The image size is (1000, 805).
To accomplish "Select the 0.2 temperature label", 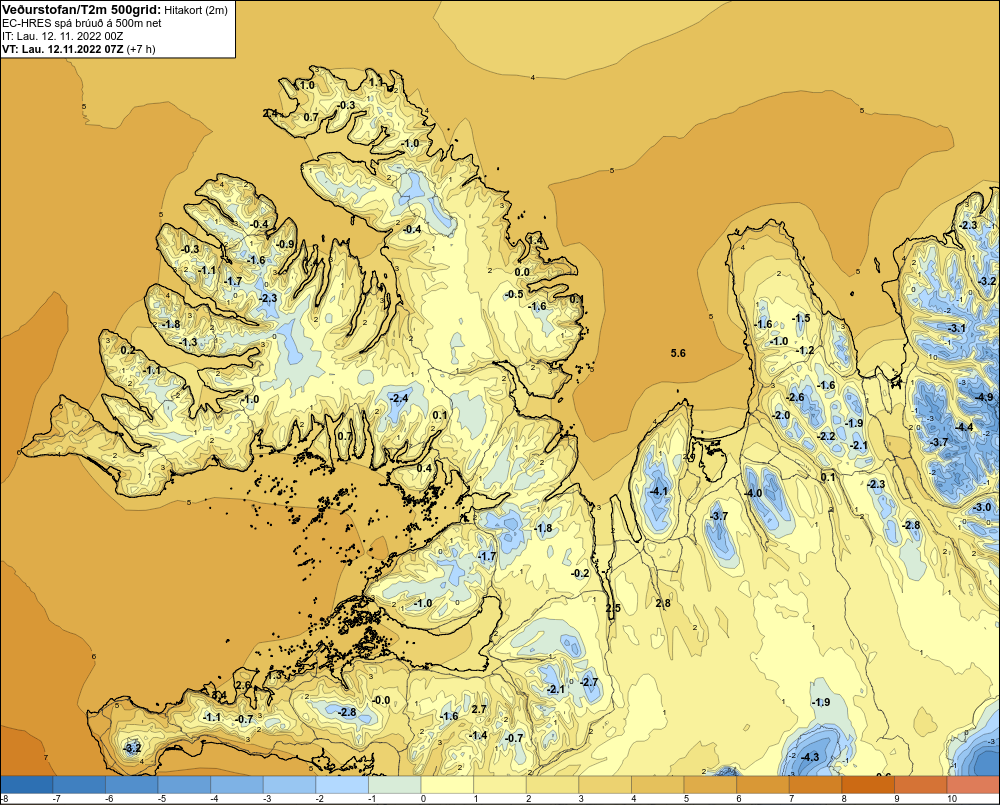I will [128, 350].
